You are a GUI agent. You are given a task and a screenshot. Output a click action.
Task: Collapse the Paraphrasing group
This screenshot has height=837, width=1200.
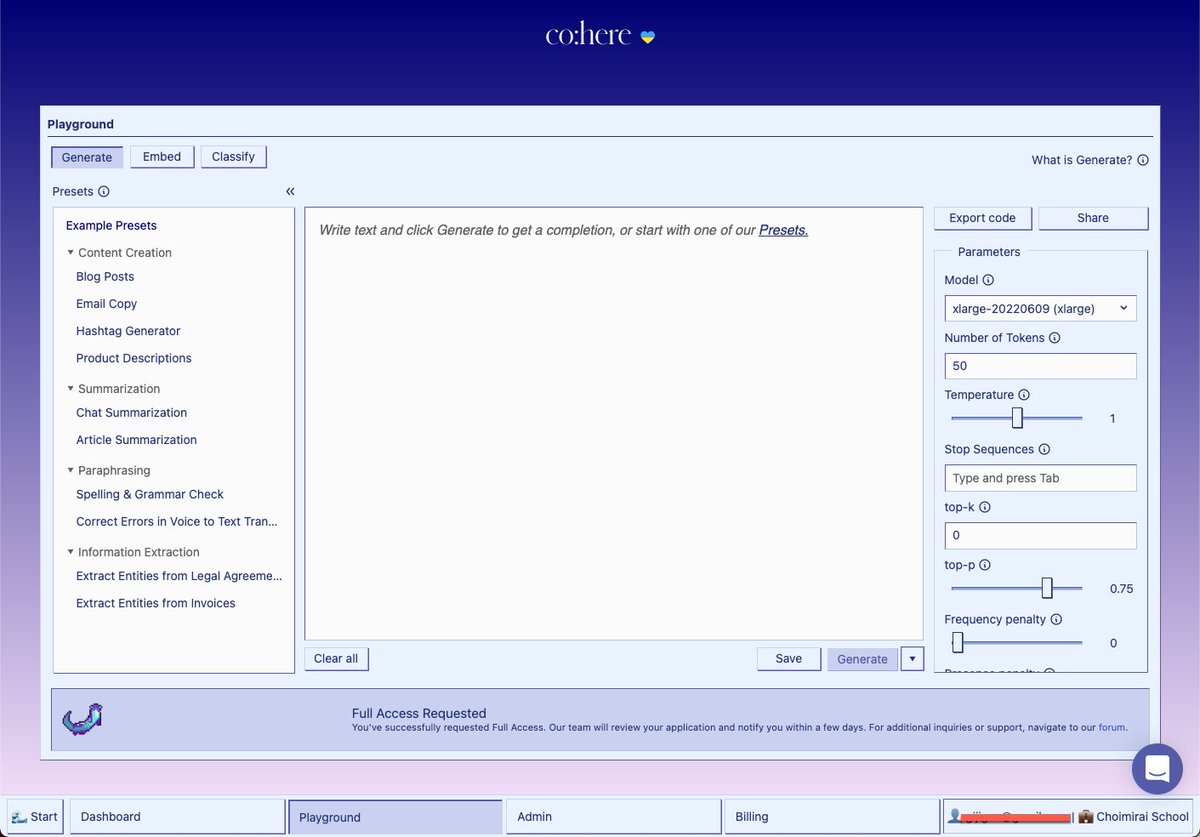71,470
